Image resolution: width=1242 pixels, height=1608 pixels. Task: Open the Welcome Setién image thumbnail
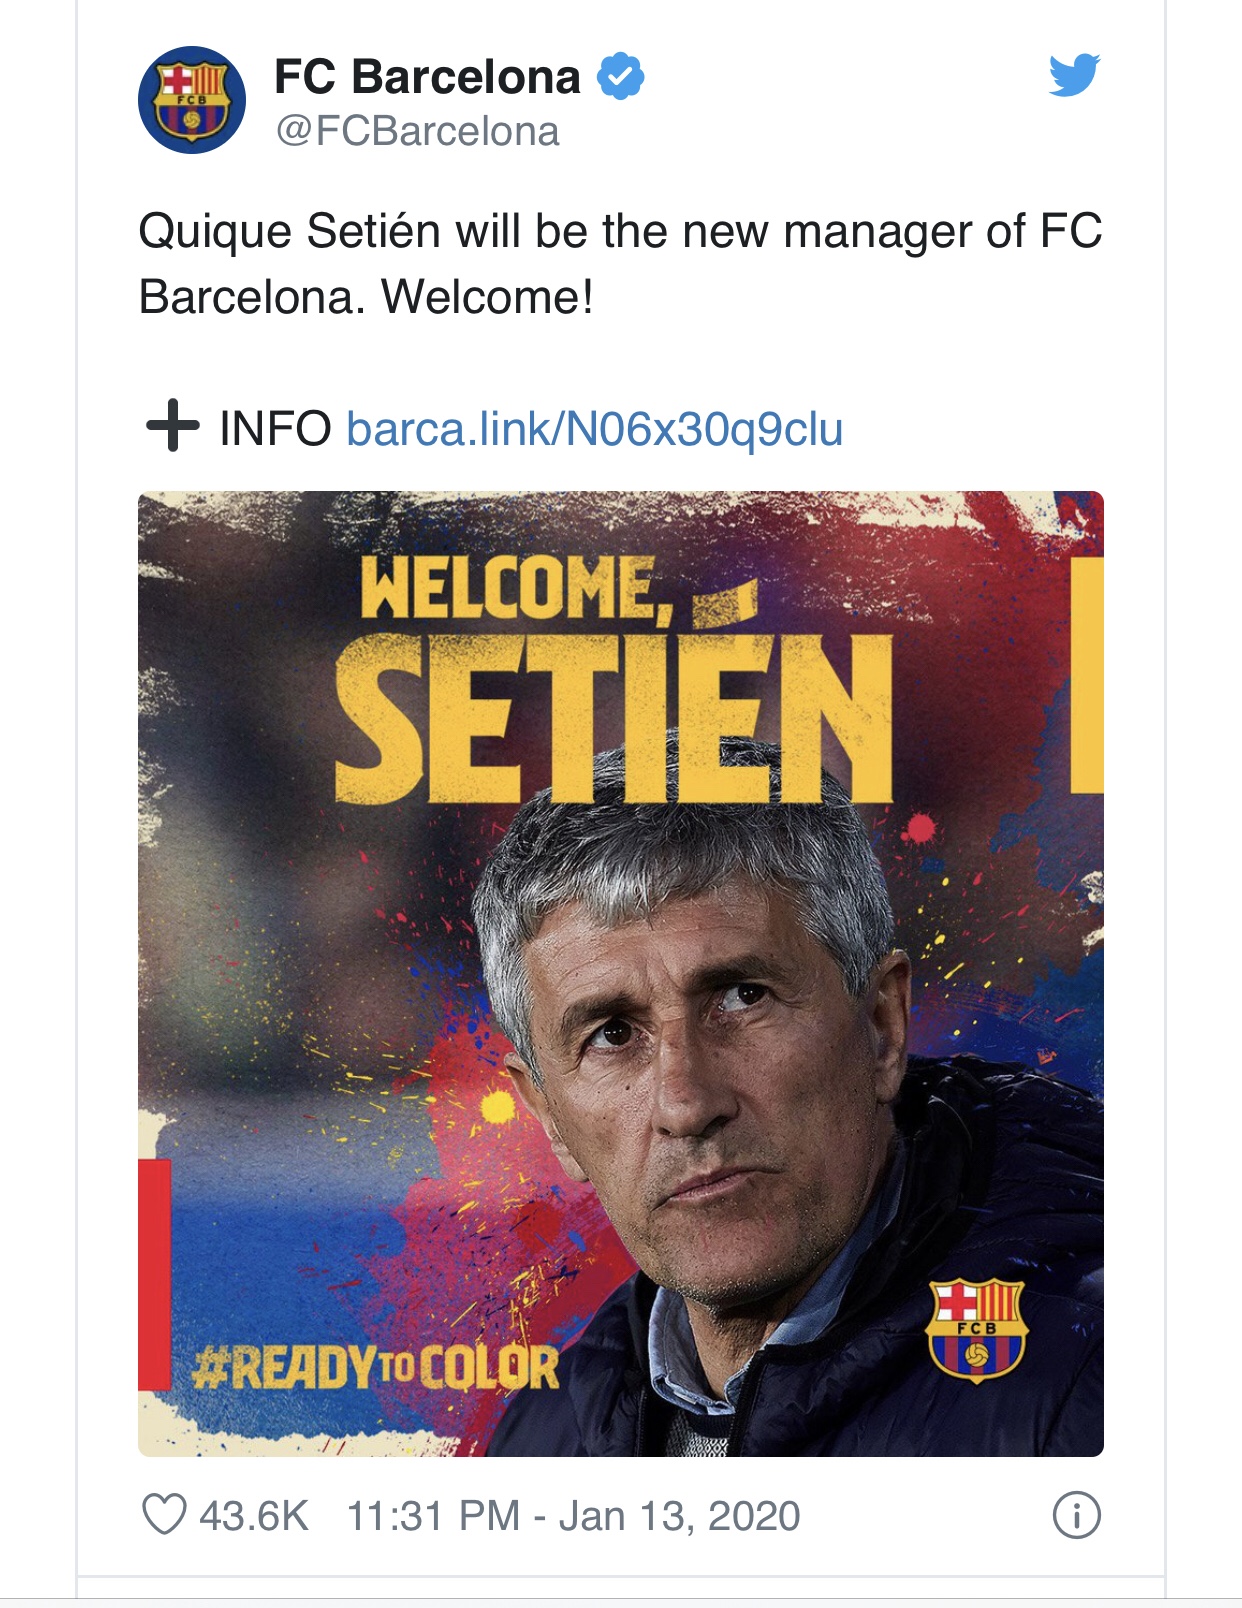621,973
